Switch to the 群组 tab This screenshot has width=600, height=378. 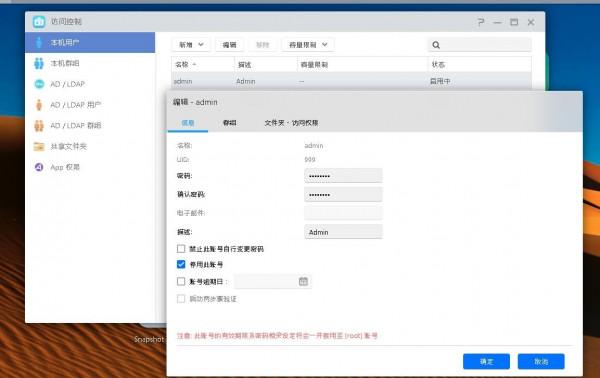229,123
